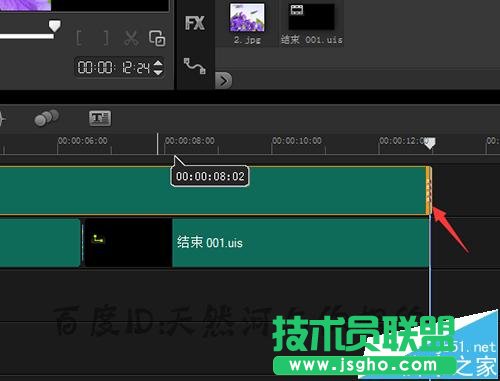The image size is (500, 381).
Task: Open the path motion category icon
Action: click(195, 66)
